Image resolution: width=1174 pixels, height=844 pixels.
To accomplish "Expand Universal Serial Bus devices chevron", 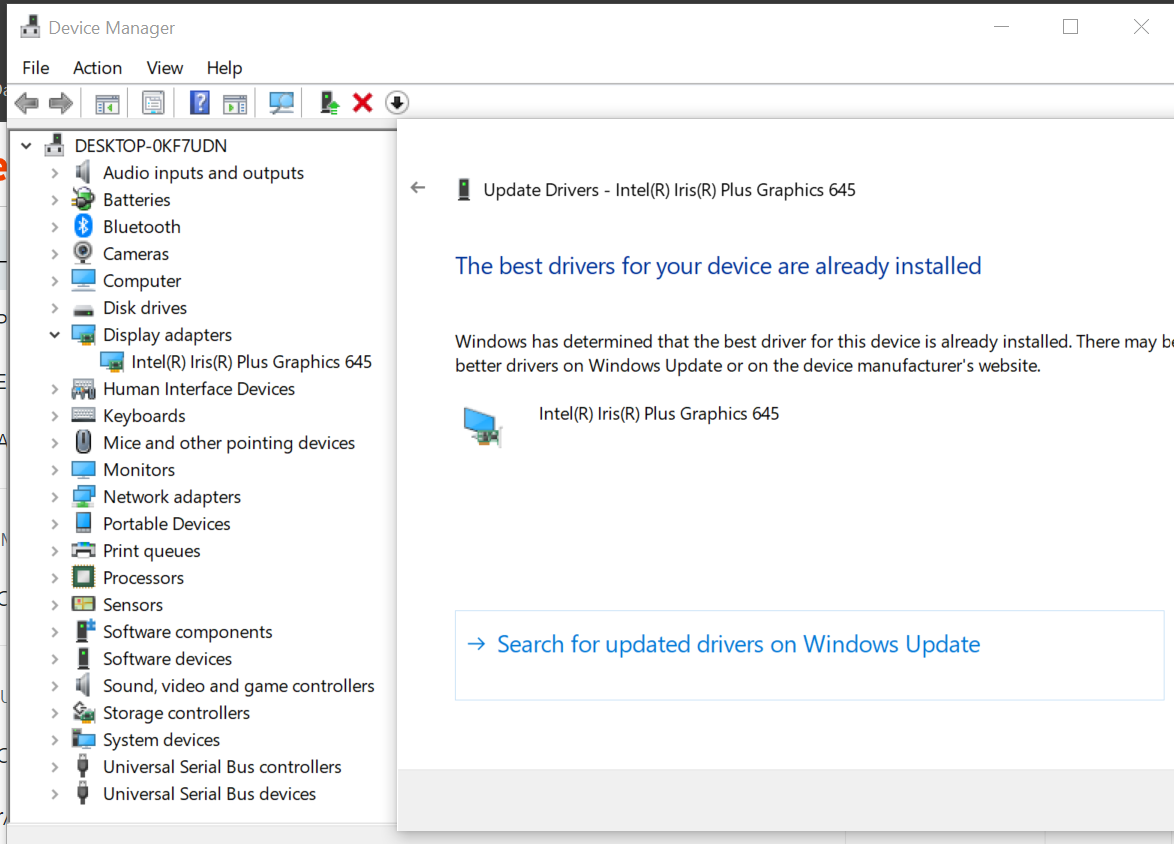I will 55,793.
